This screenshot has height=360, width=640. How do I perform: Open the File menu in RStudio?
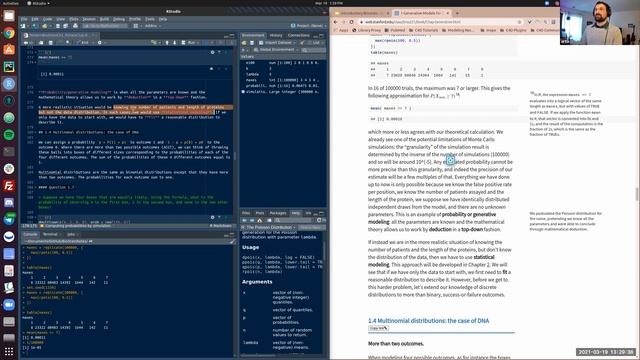click(24, 19)
